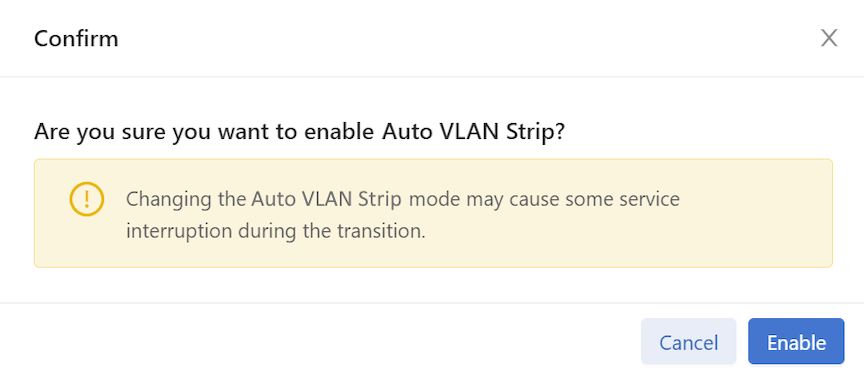Dismiss the dialog via top-right X
Viewport: 864px width, 376px height.
829,39
